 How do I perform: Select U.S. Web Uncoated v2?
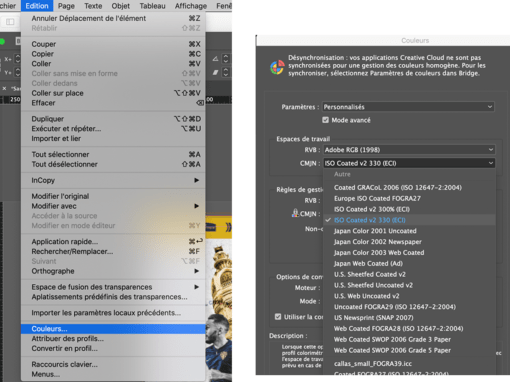click(x=409, y=296)
